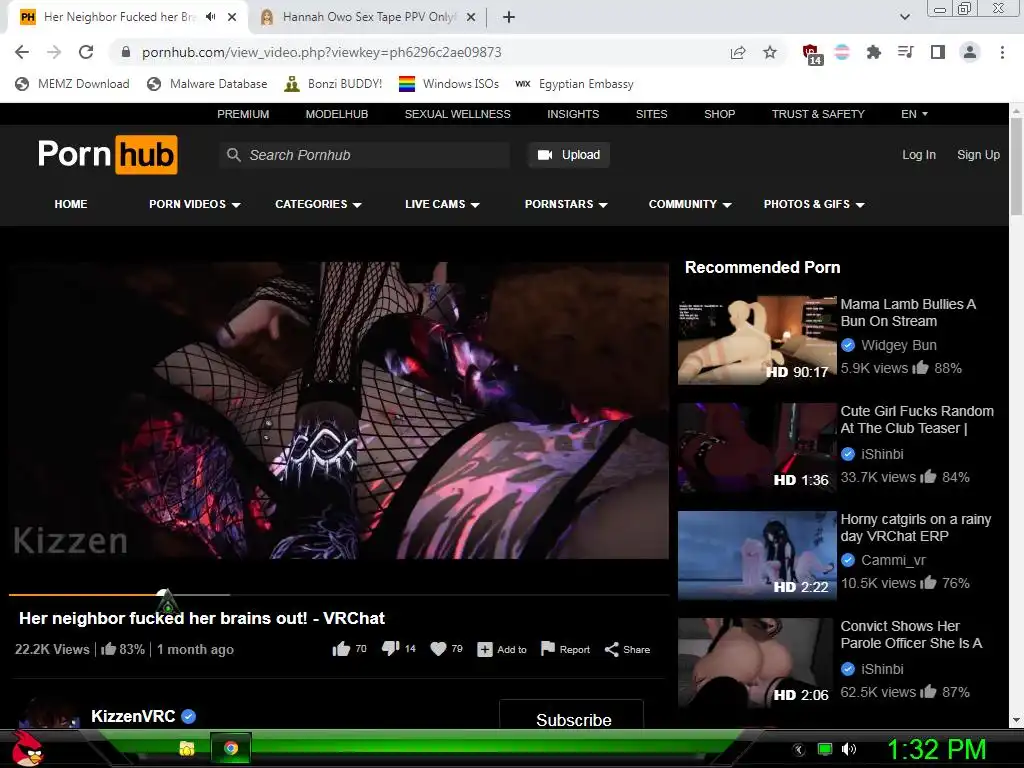Bookmark this page with the star icon
The height and width of the screenshot is (768, 1024).
pos(770,52)
